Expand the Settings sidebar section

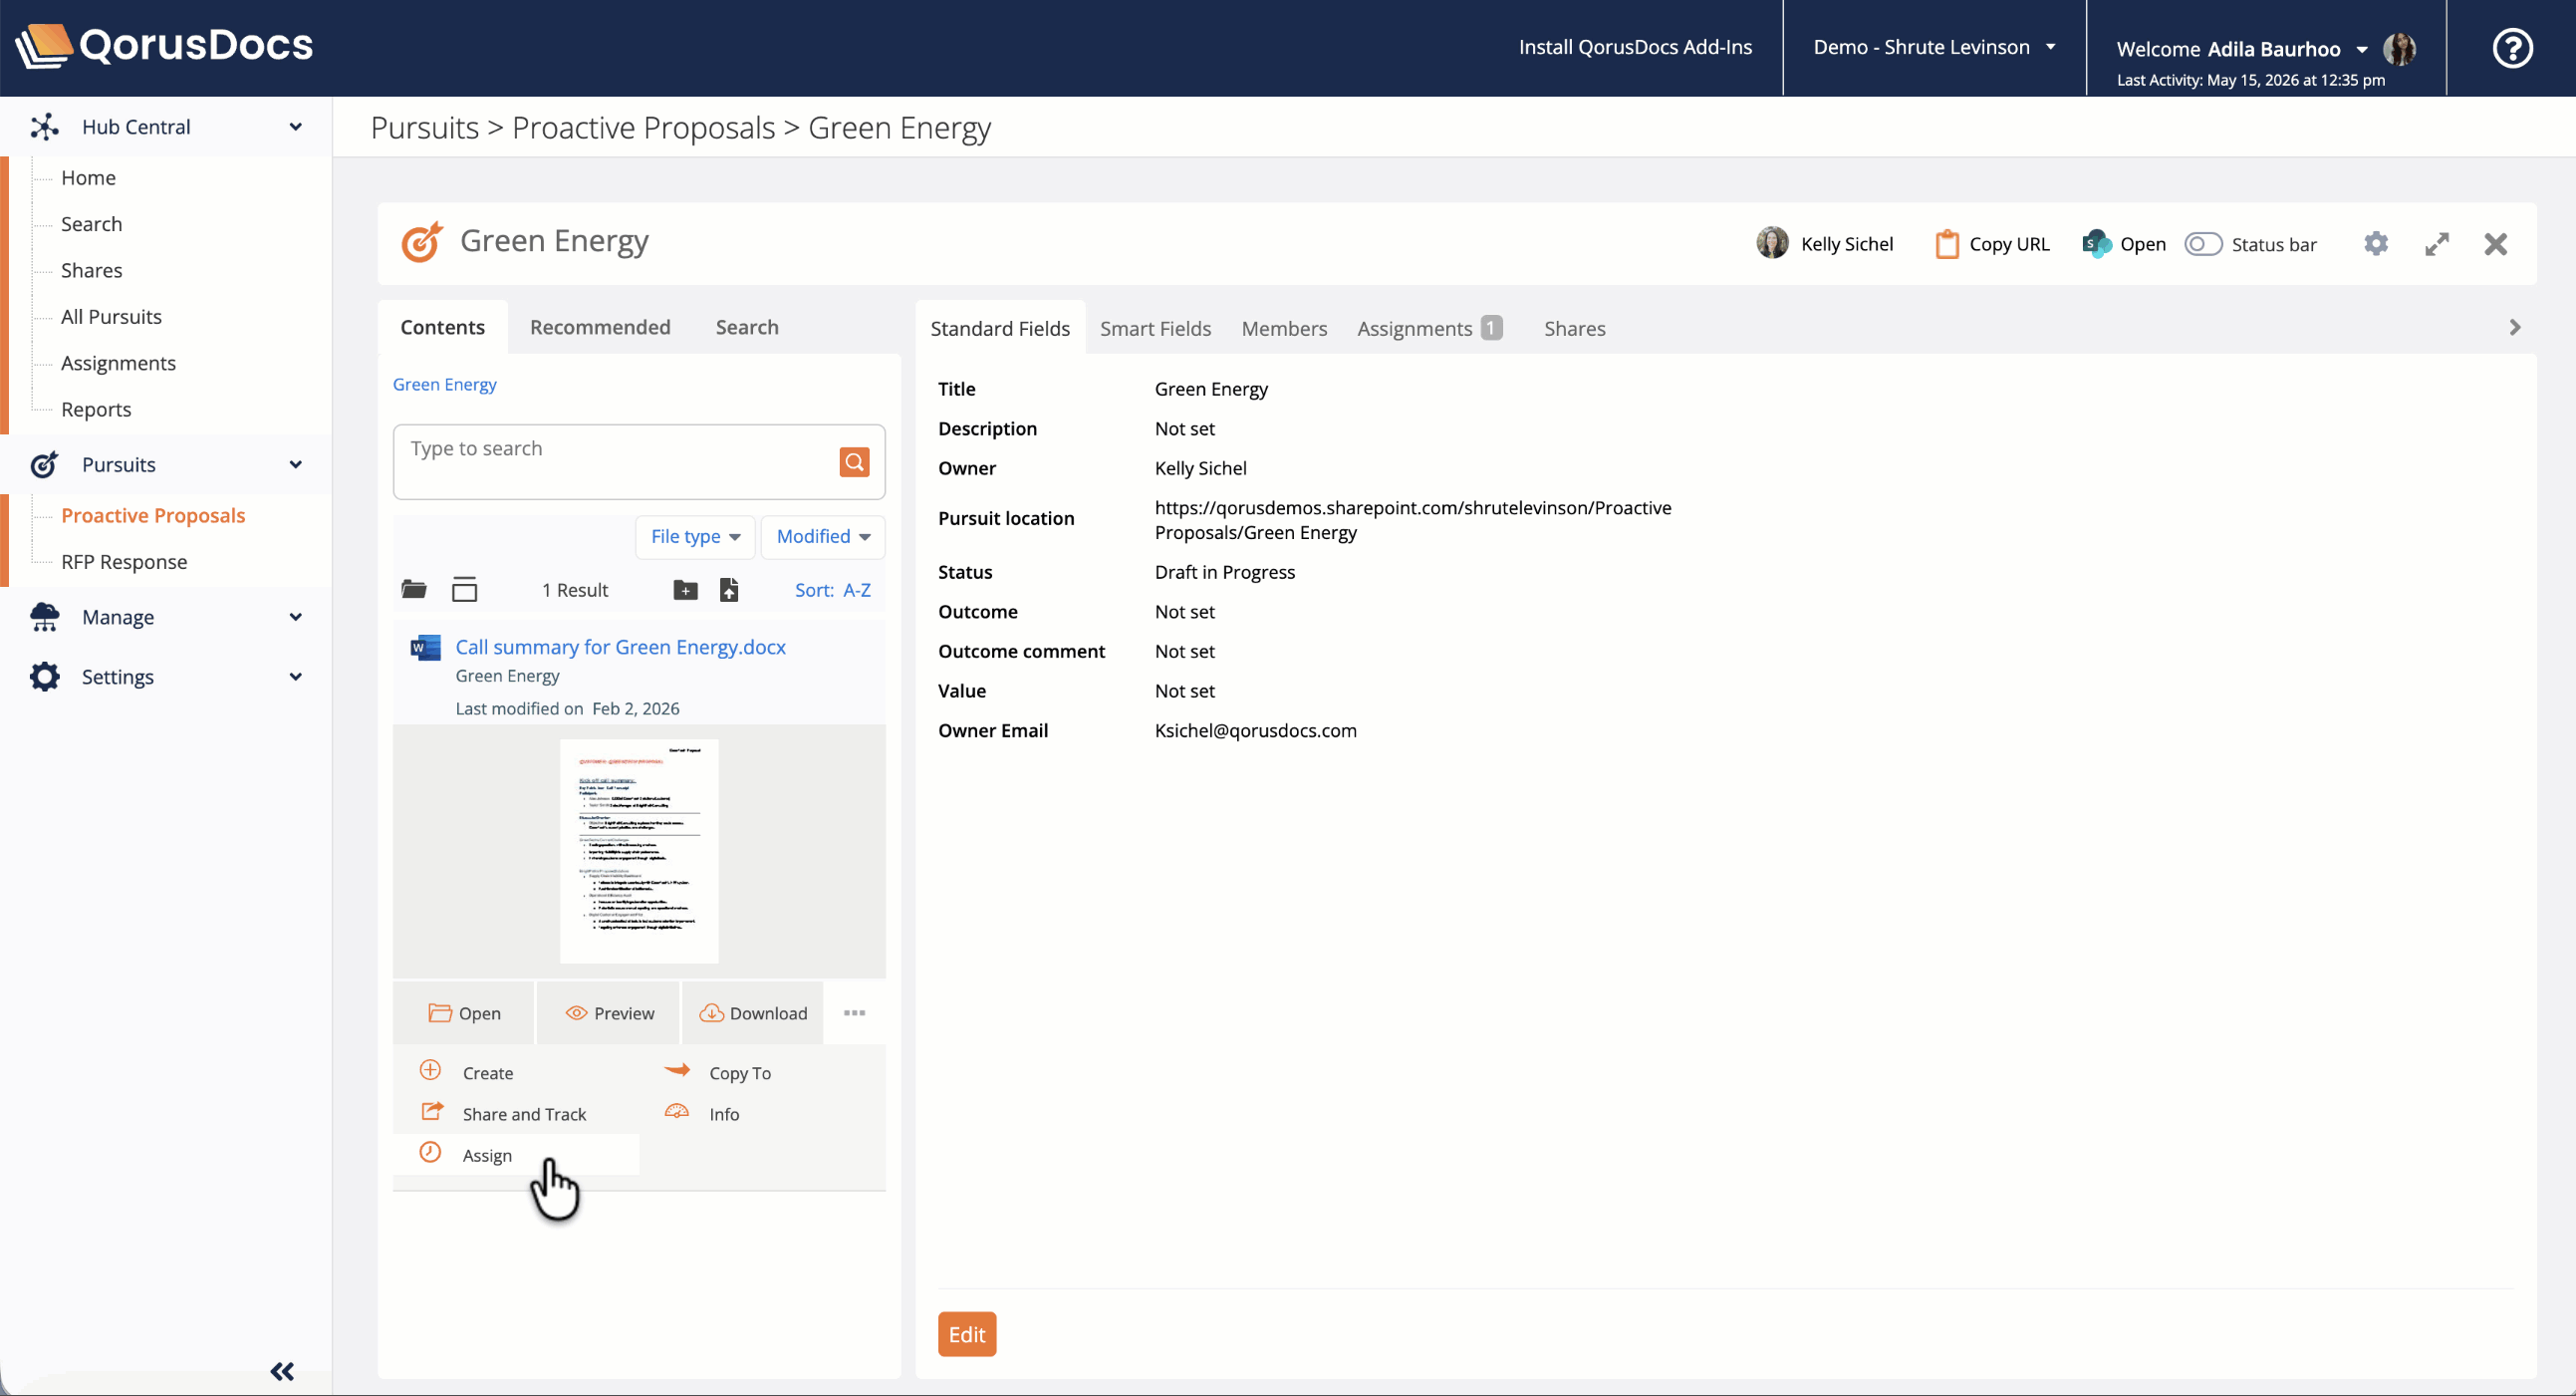click(x=296, y=677)
